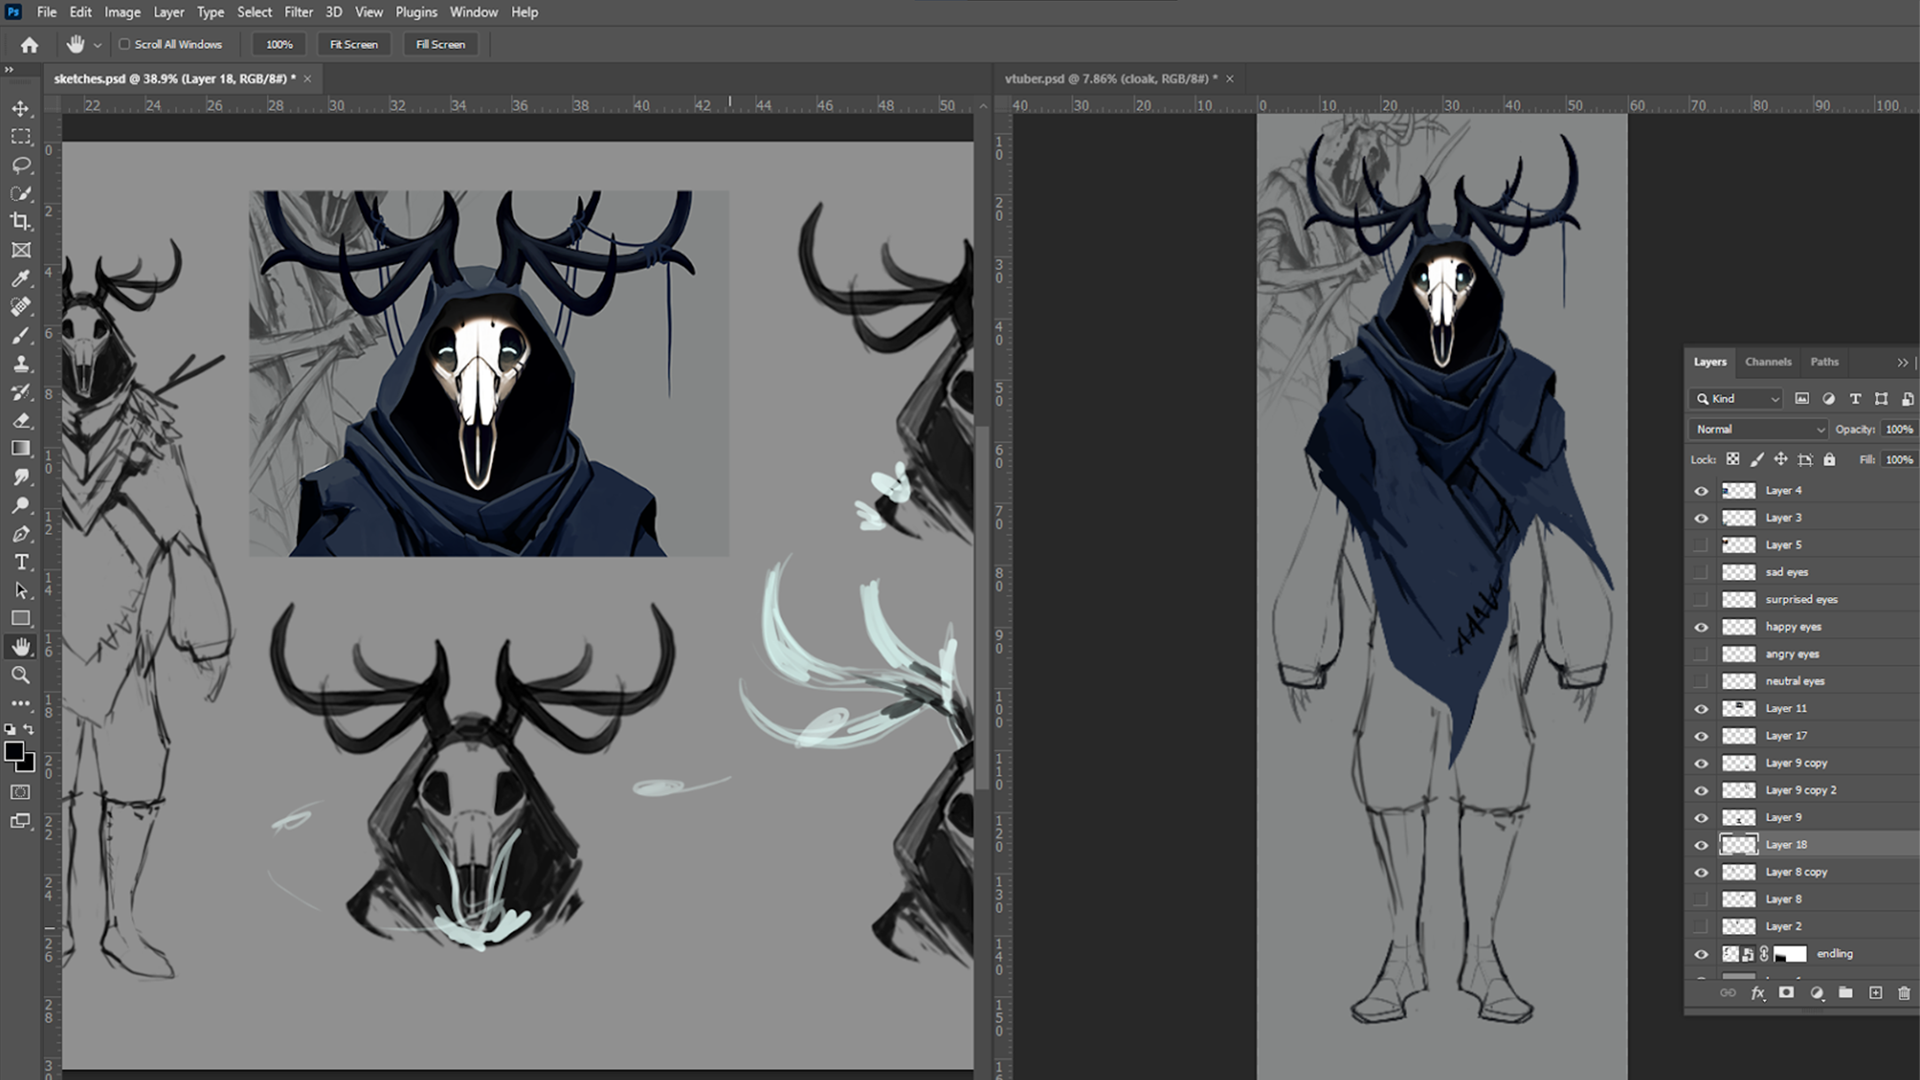Click the 100% zoom button
The image size is (1920, 1080).
pyautogui.click(x=279, y=44)
